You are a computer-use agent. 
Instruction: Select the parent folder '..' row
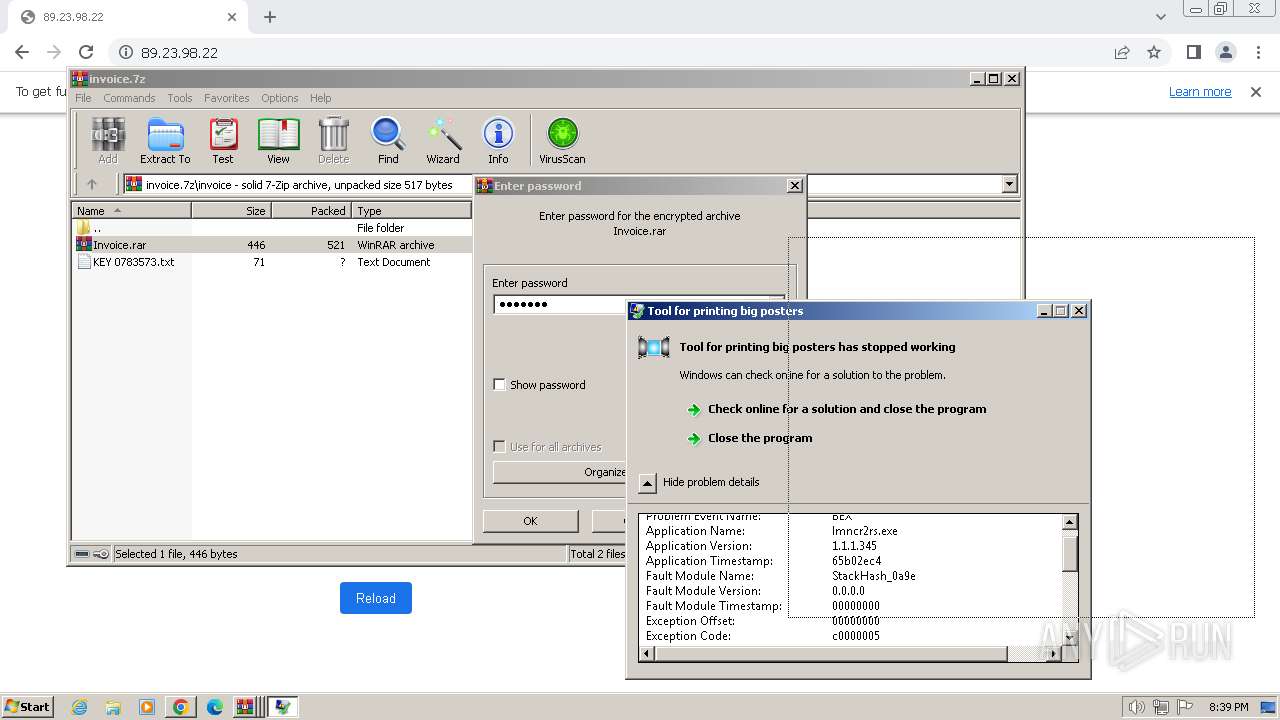click(97, 228)
